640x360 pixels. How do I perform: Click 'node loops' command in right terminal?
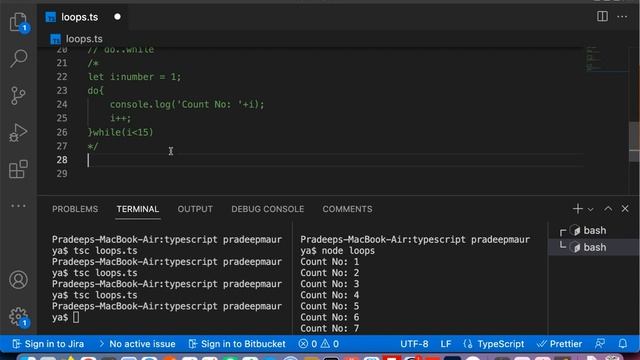(348, 251)
